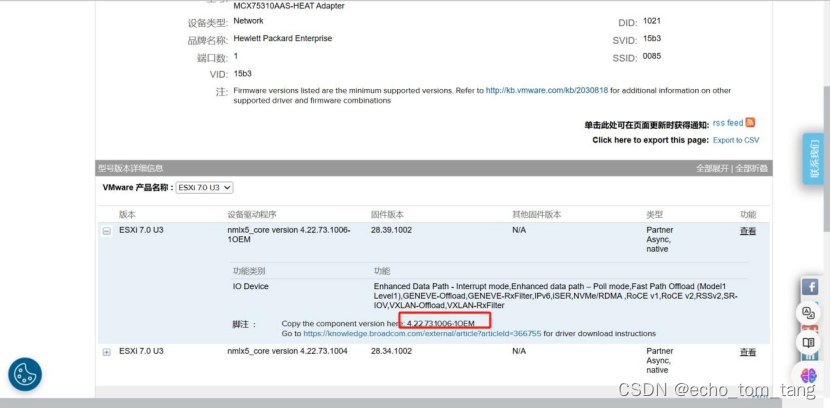Open the knowledge.broadcom.com article link
Image resolution: width=831 pixels, height=409 pixels.
tap(422, 334)
